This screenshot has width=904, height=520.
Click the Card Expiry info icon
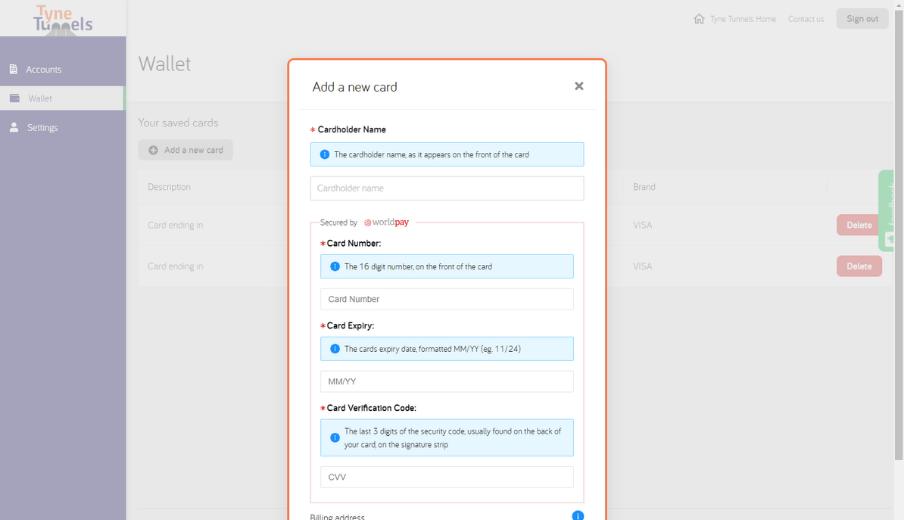click(335, 349)
